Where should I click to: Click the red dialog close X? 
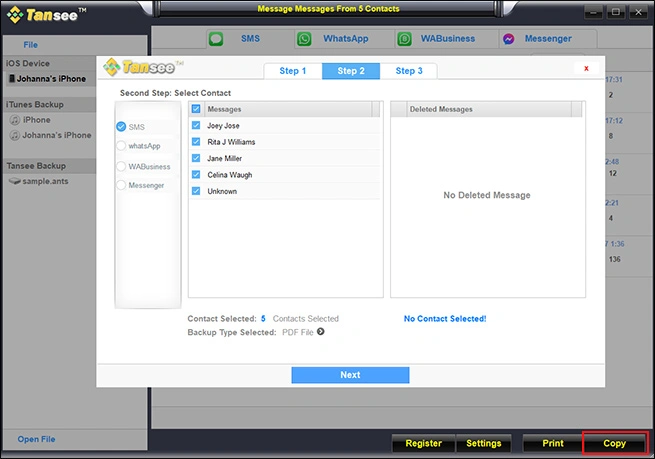click(x=585, y=68)
